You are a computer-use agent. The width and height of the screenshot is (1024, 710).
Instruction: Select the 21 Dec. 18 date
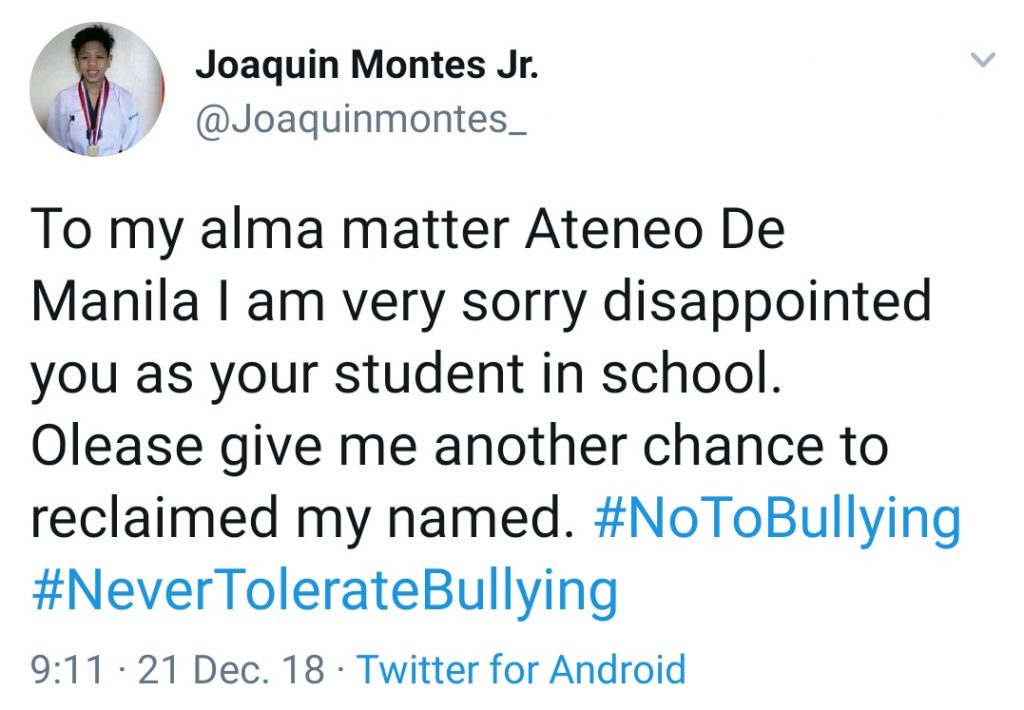coord(231,669)
